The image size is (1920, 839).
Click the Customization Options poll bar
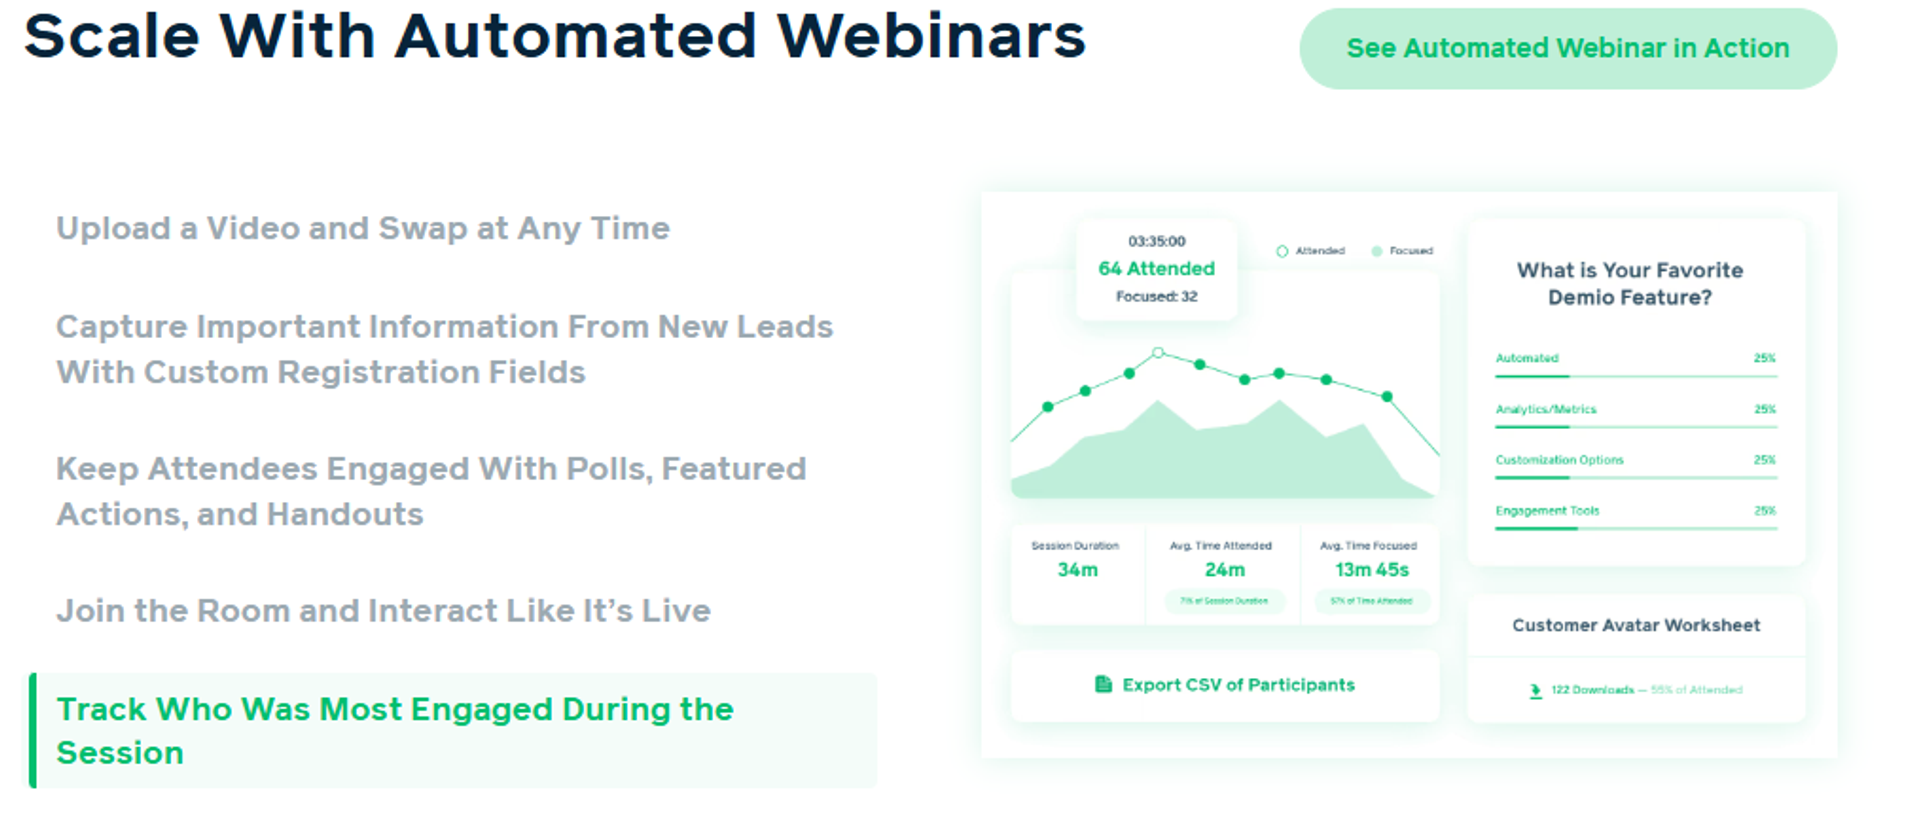pos(1636,478)
